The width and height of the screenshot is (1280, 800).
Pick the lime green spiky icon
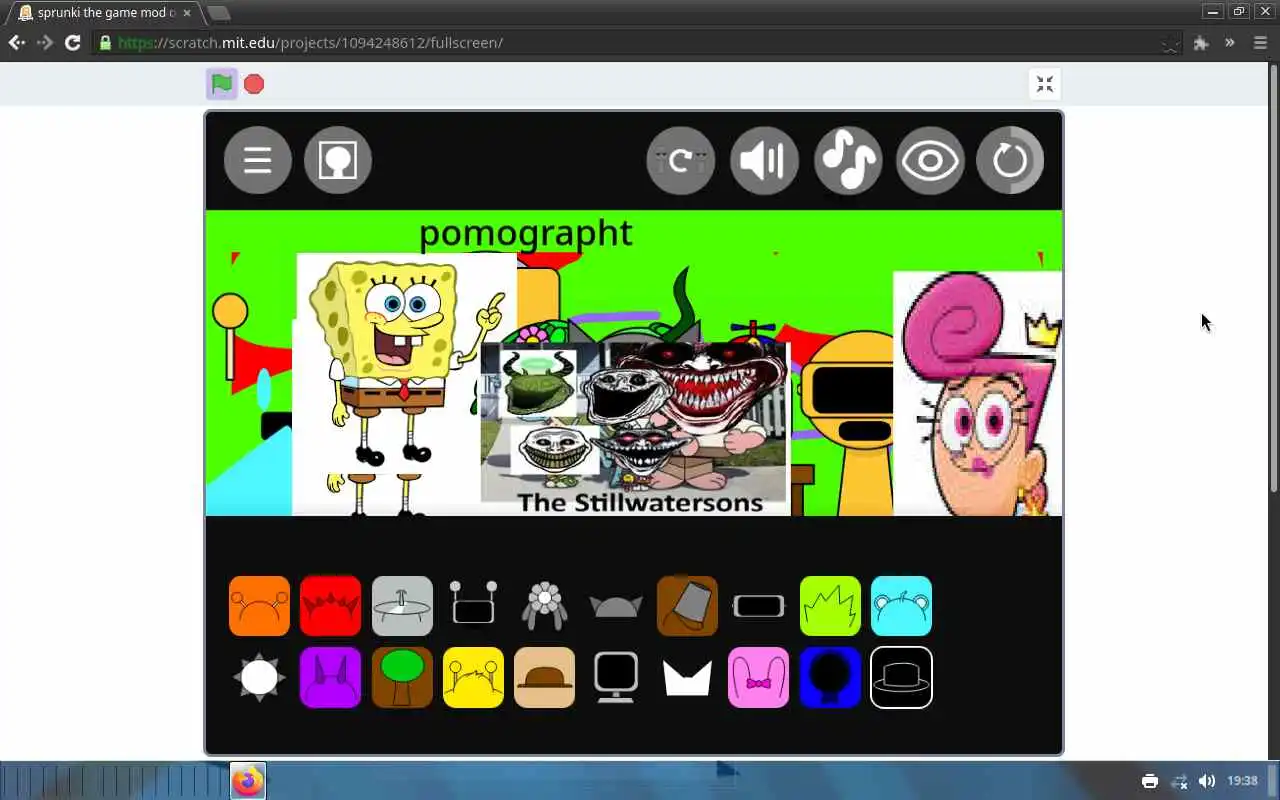830,606
